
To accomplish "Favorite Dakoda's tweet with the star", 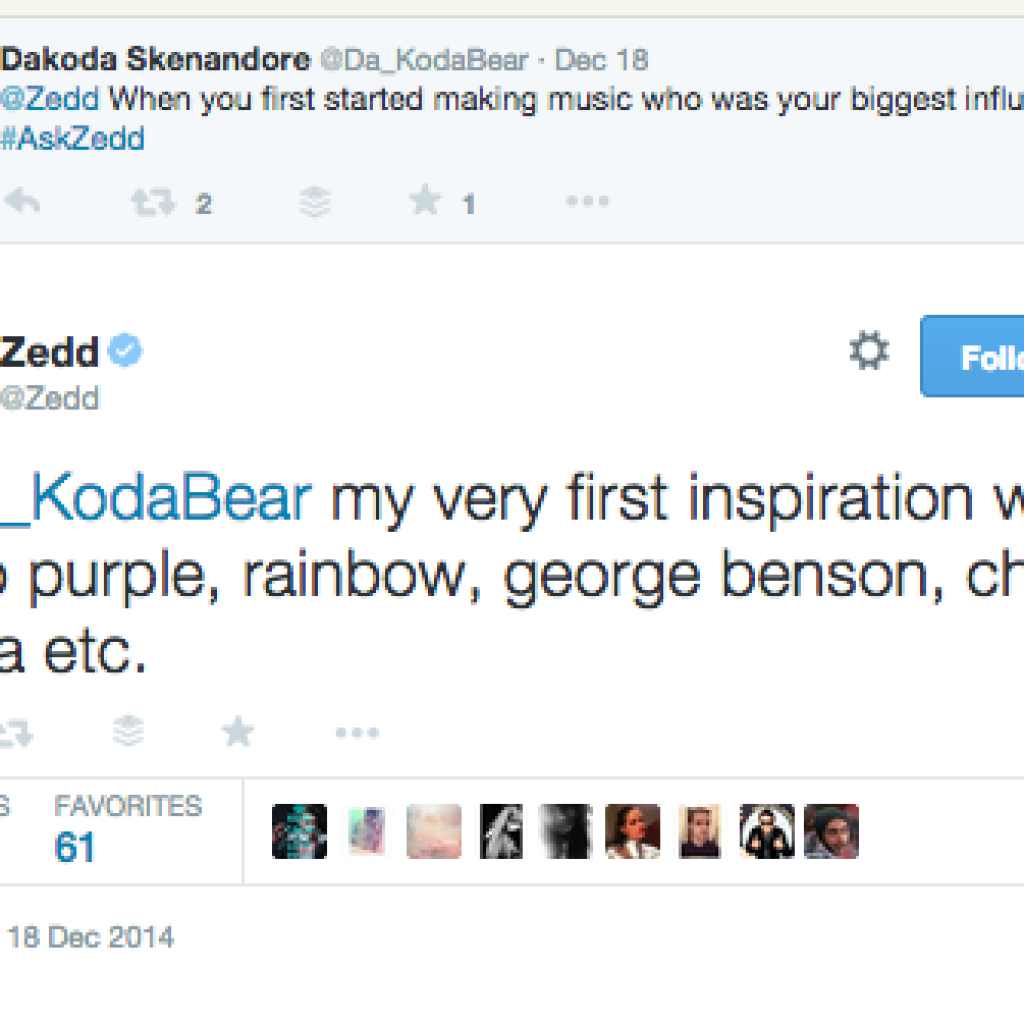I will pos(426,203).
